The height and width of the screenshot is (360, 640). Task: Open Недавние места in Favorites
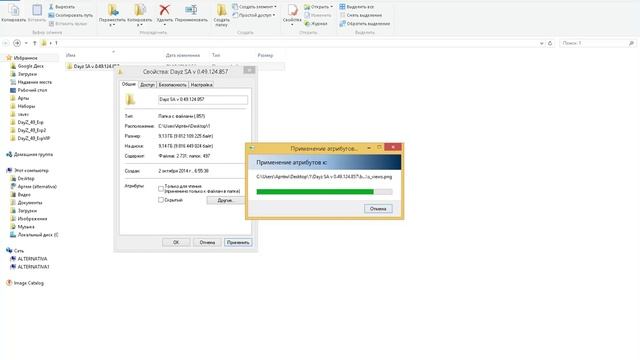click(x=31, y=82)
